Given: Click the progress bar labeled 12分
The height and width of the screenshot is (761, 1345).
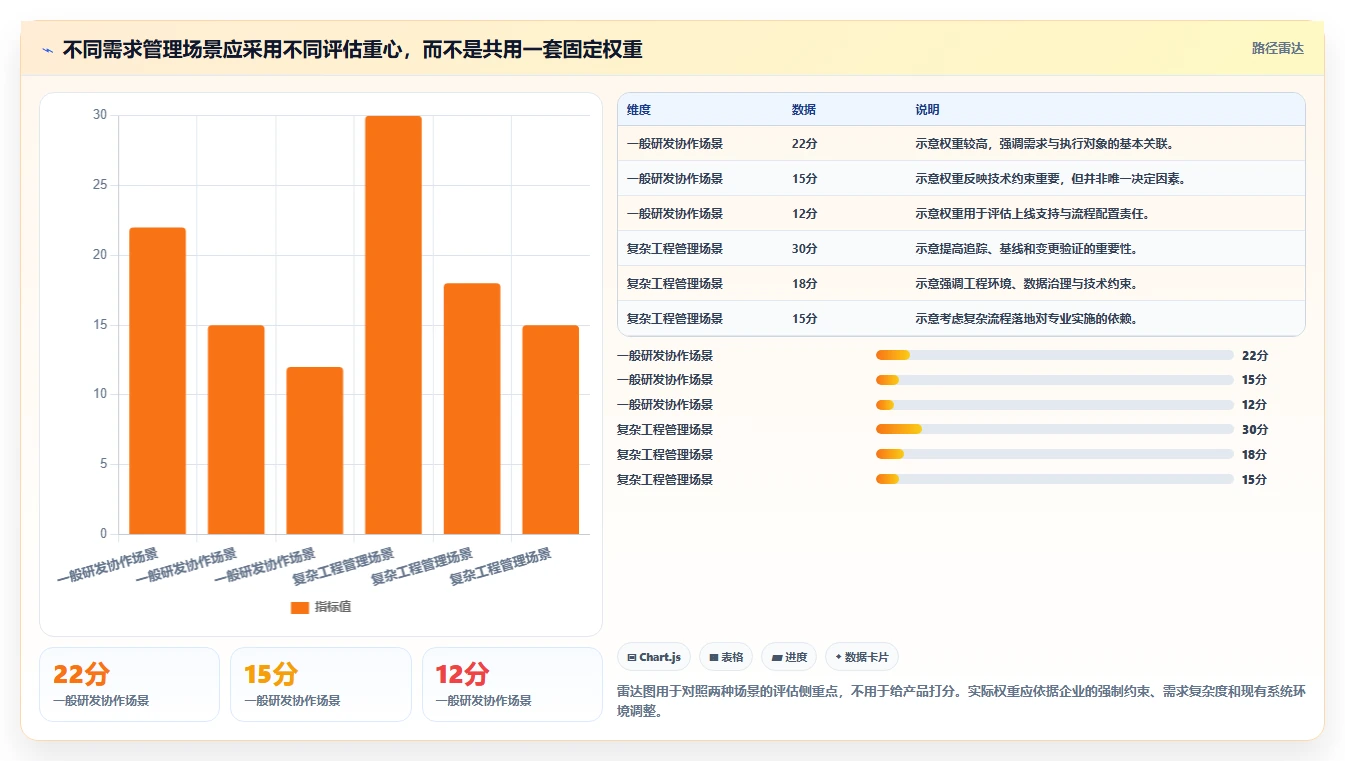Looking at the screenshot, I should coord(1054,405).
